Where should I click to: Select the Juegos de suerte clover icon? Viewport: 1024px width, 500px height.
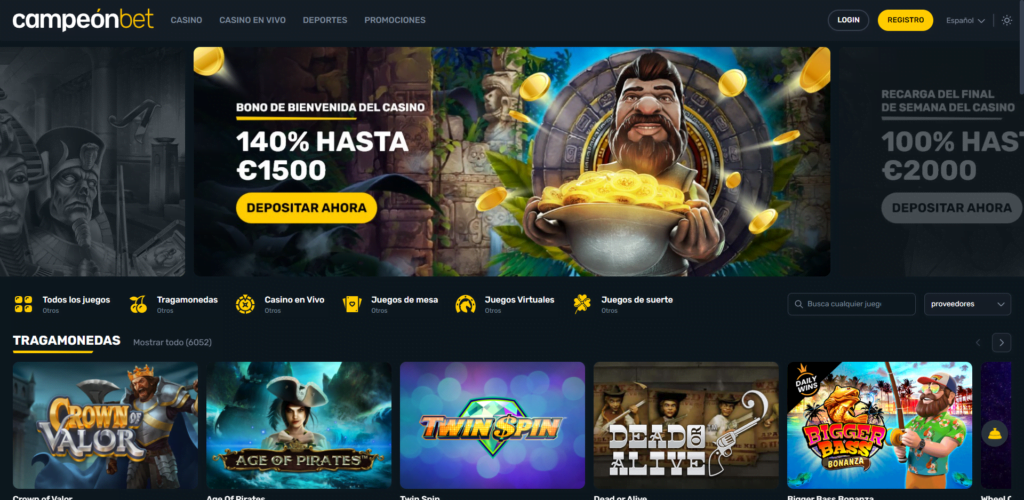582,304
